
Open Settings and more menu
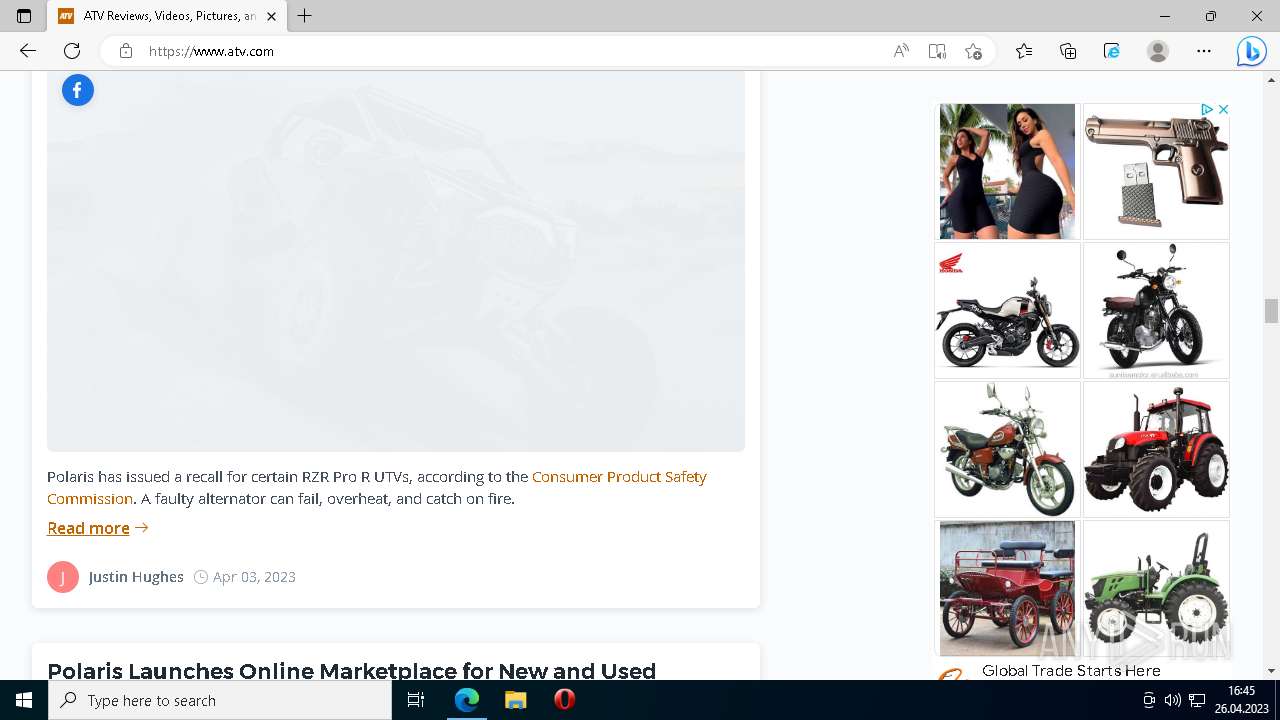[1204, 51]
